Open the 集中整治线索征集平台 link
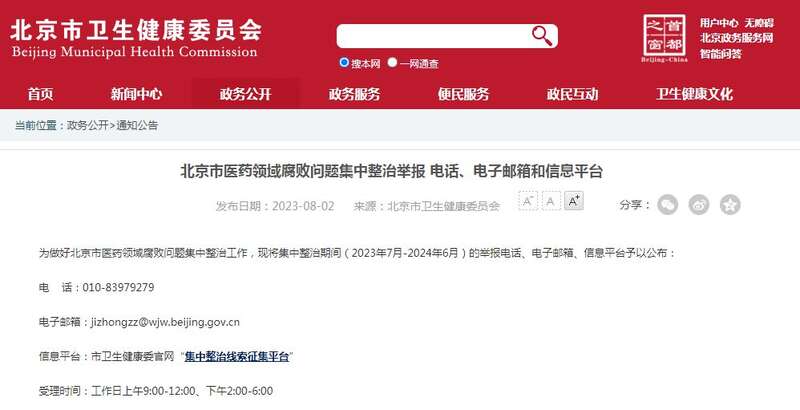Screen dimensions: 800x410 tap(237, 356)
